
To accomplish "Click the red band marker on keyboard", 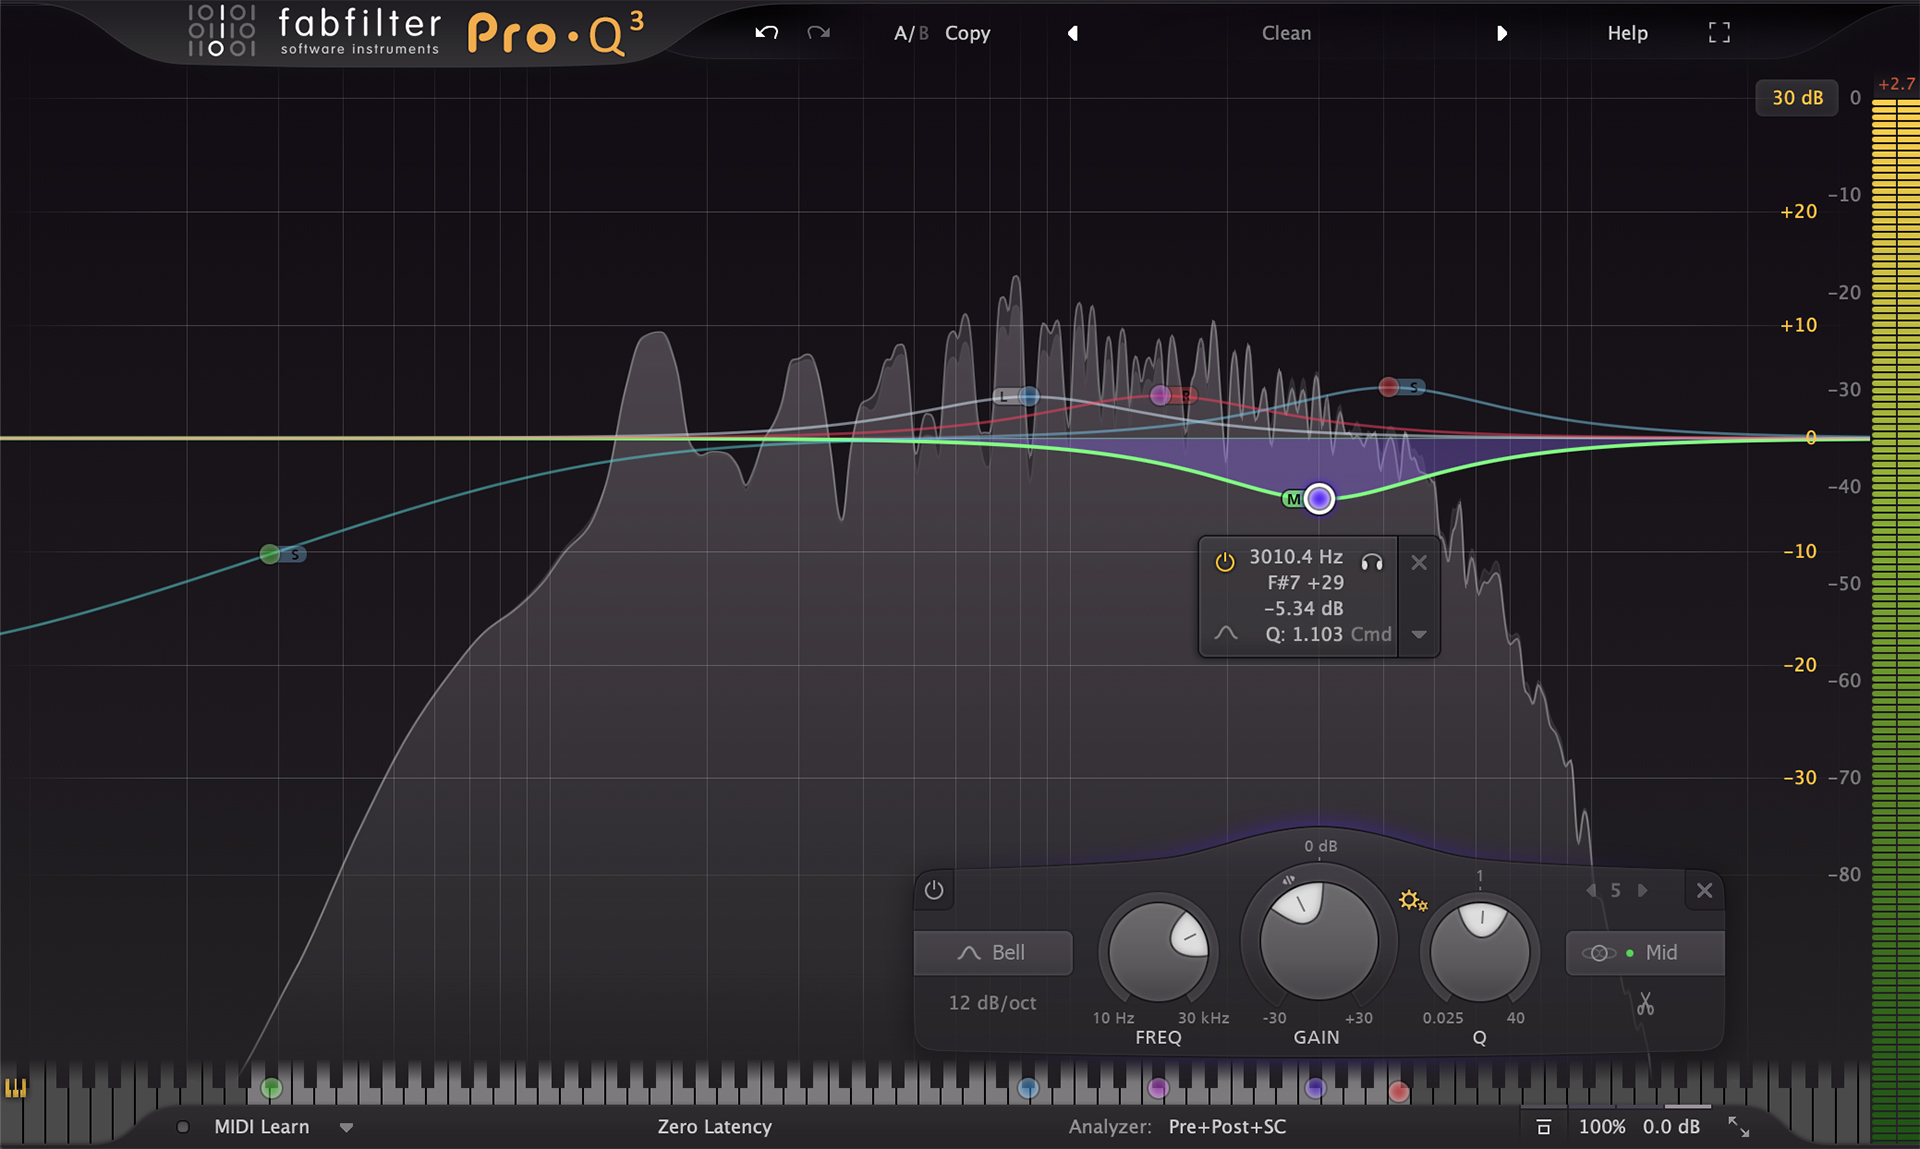I will coord(1399,1091).
